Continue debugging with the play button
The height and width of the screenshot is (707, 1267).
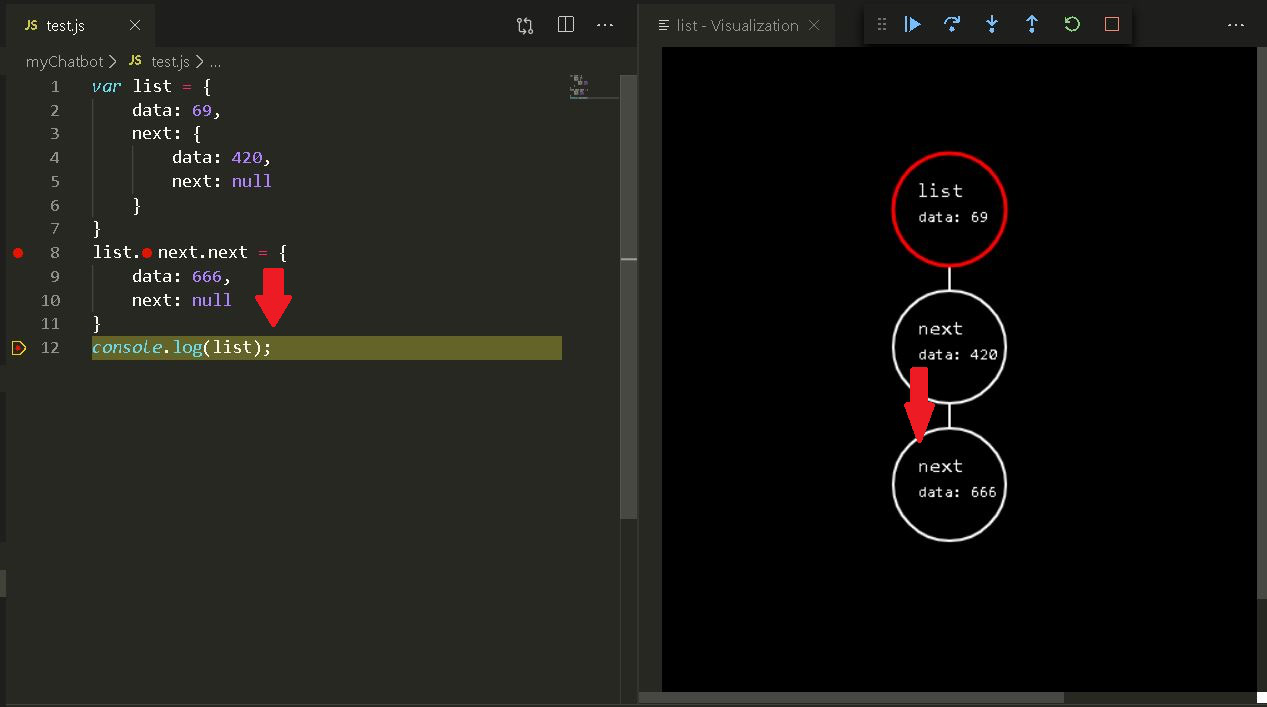point(912,24)
